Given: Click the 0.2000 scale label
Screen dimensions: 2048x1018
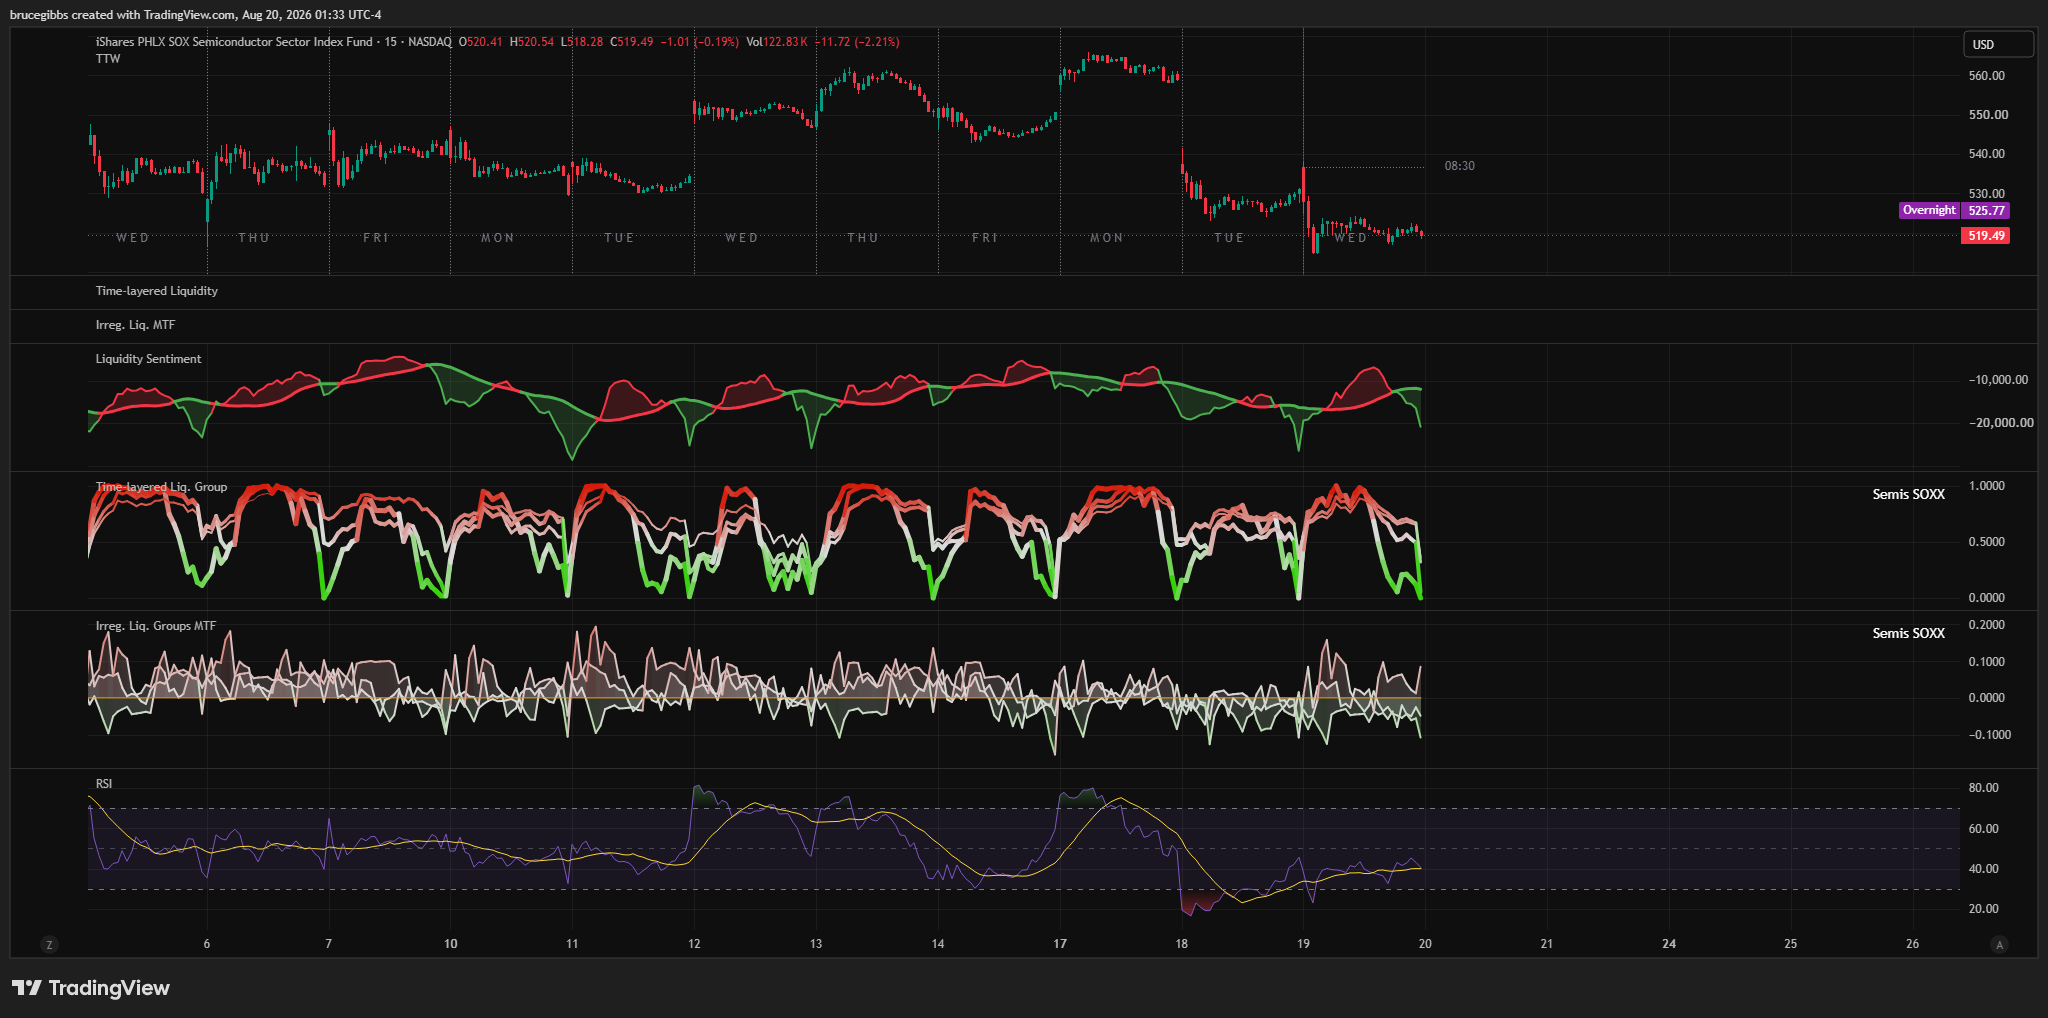Looking at the screenshot, I should pos(1986,625).
